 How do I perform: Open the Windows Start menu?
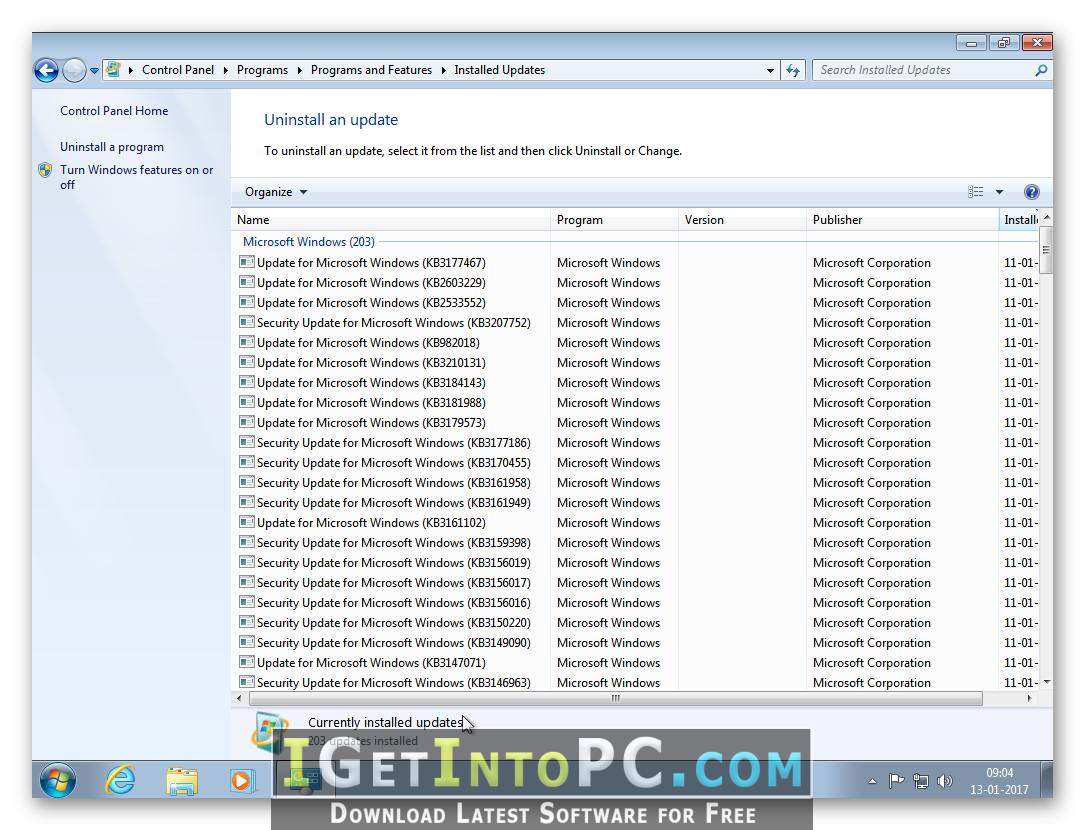pos(57,780)
